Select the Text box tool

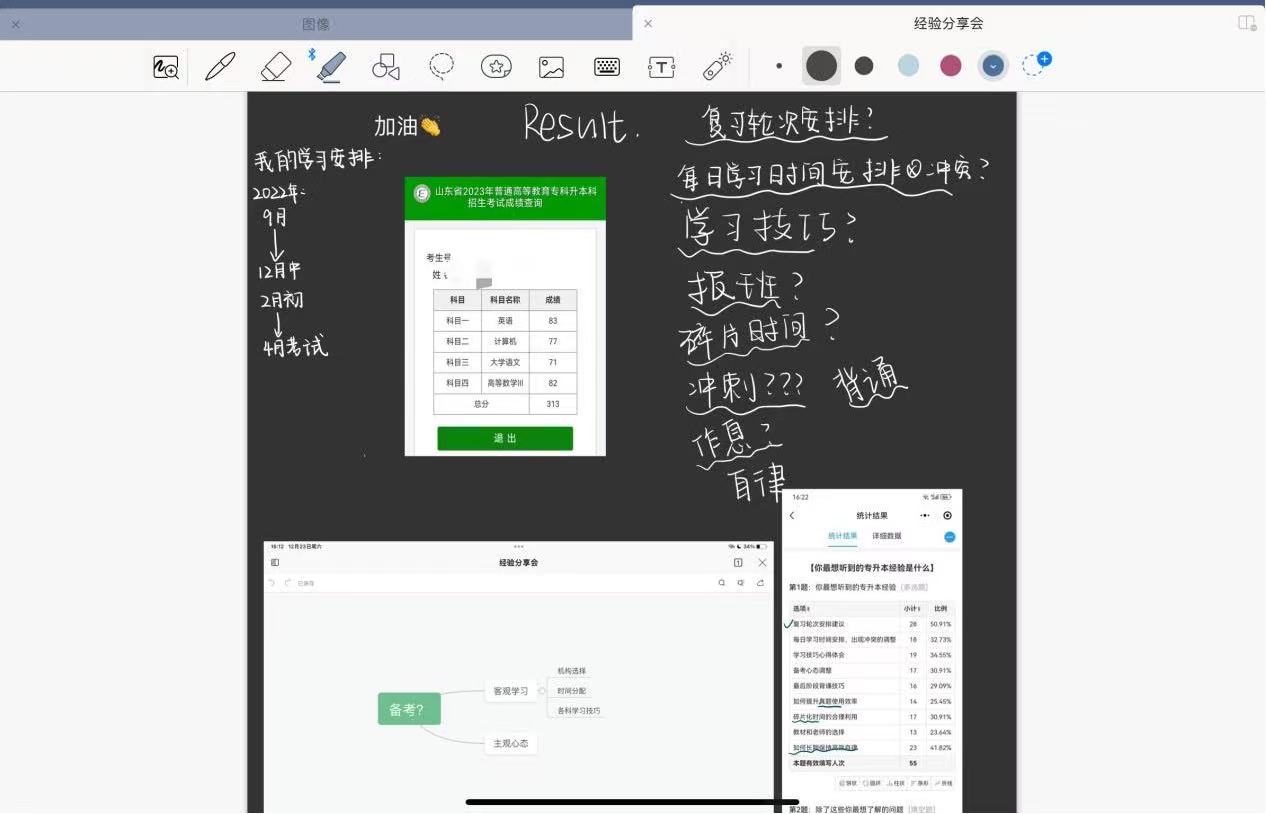pos(662,67)
